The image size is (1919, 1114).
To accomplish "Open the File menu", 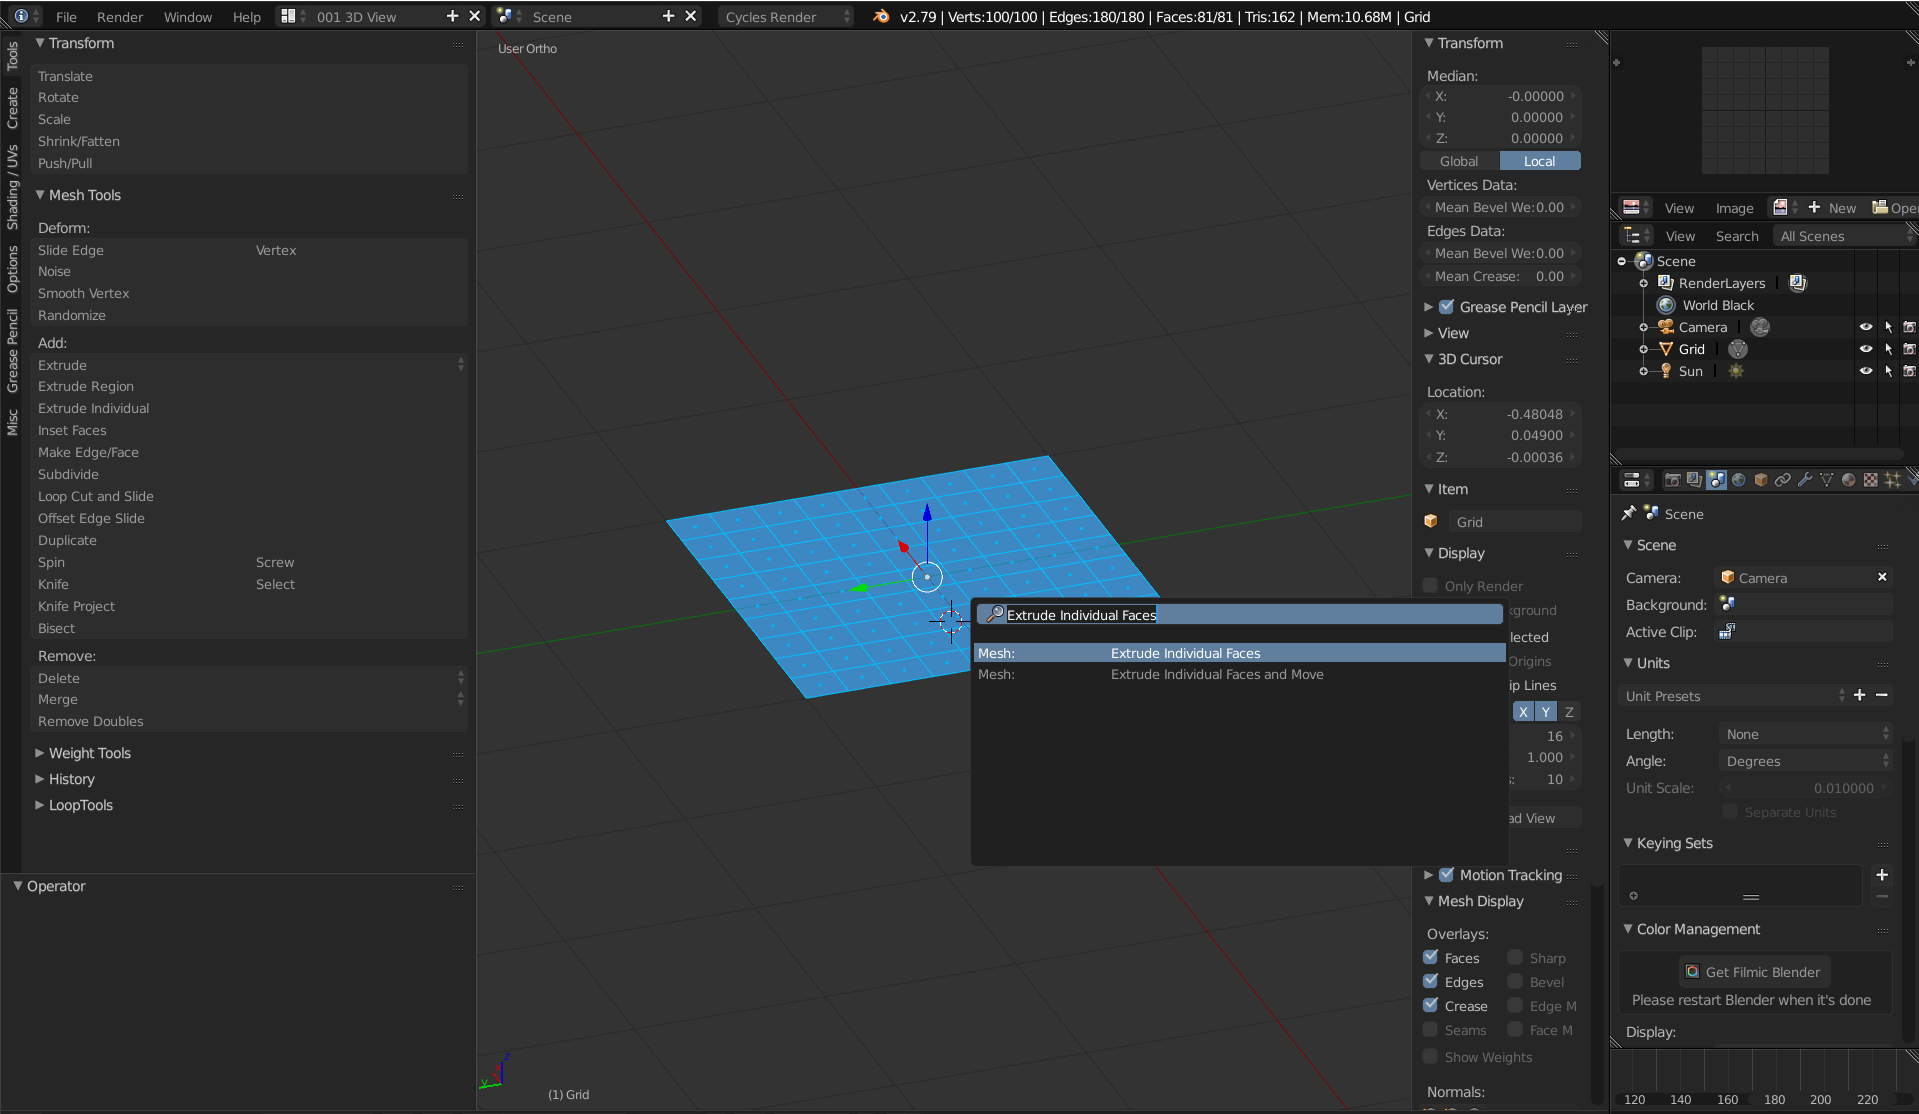I will pos(67,17).
